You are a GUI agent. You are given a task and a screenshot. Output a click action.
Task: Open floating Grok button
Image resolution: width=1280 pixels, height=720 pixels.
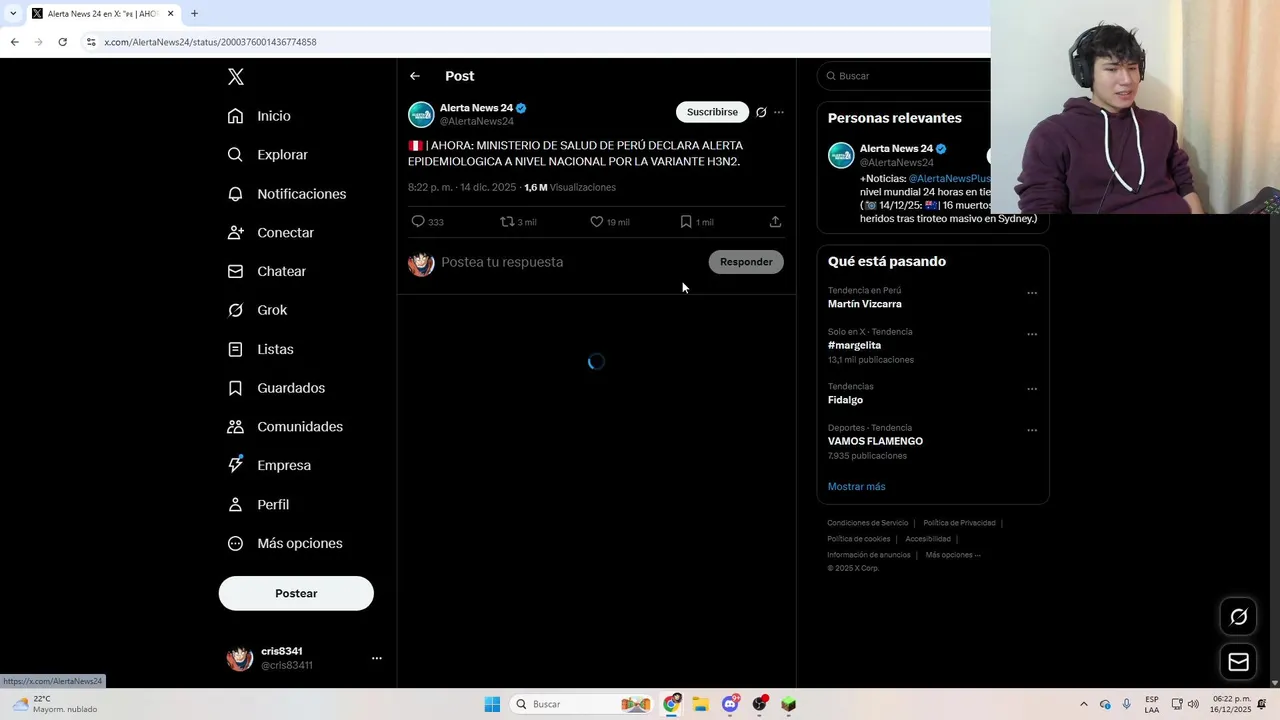[1239, 617]
